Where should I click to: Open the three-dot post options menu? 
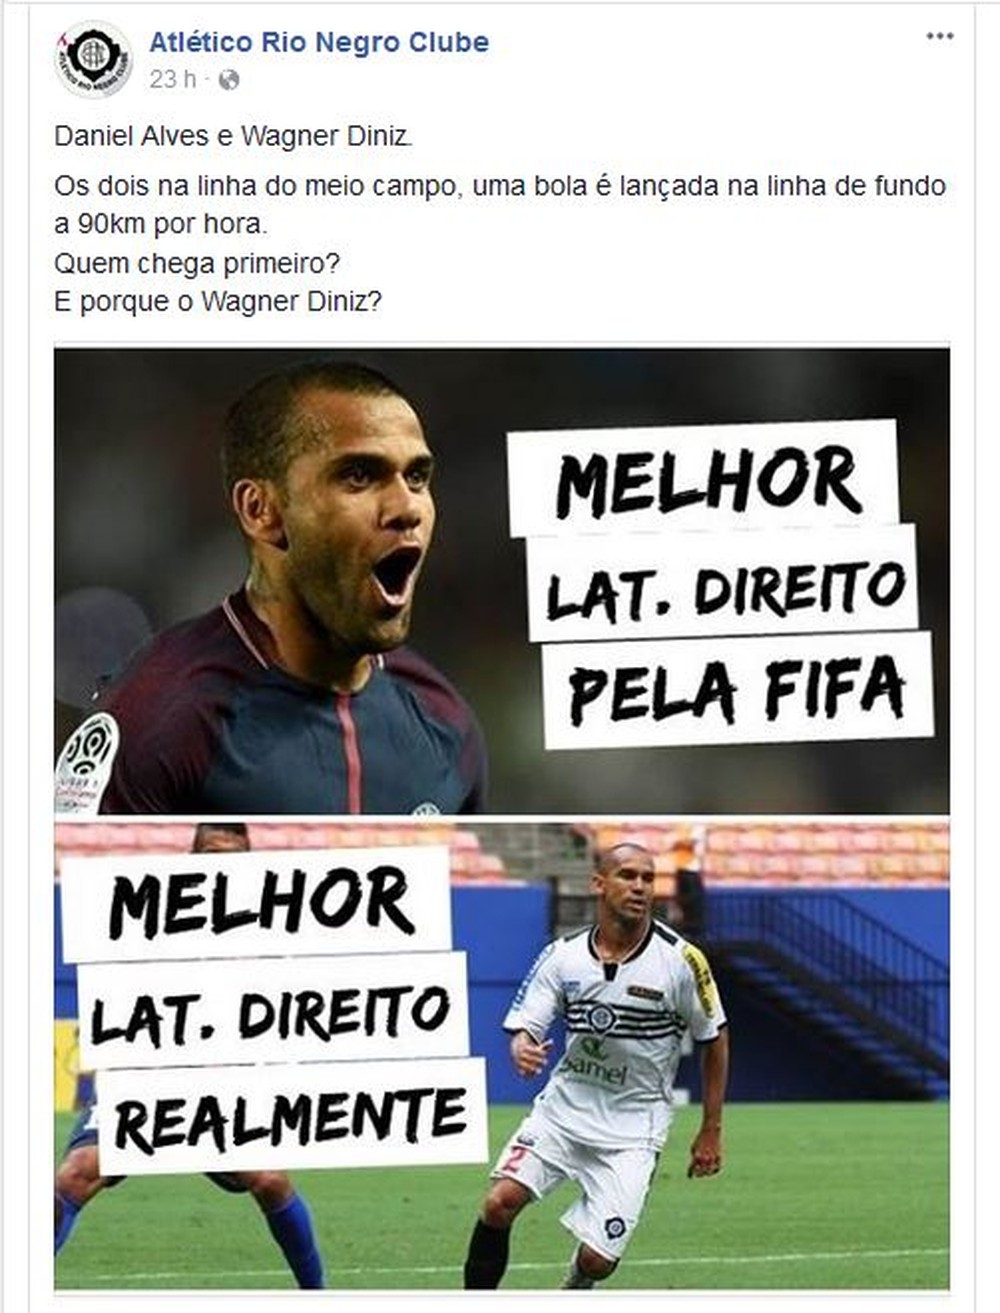(939, 36)
